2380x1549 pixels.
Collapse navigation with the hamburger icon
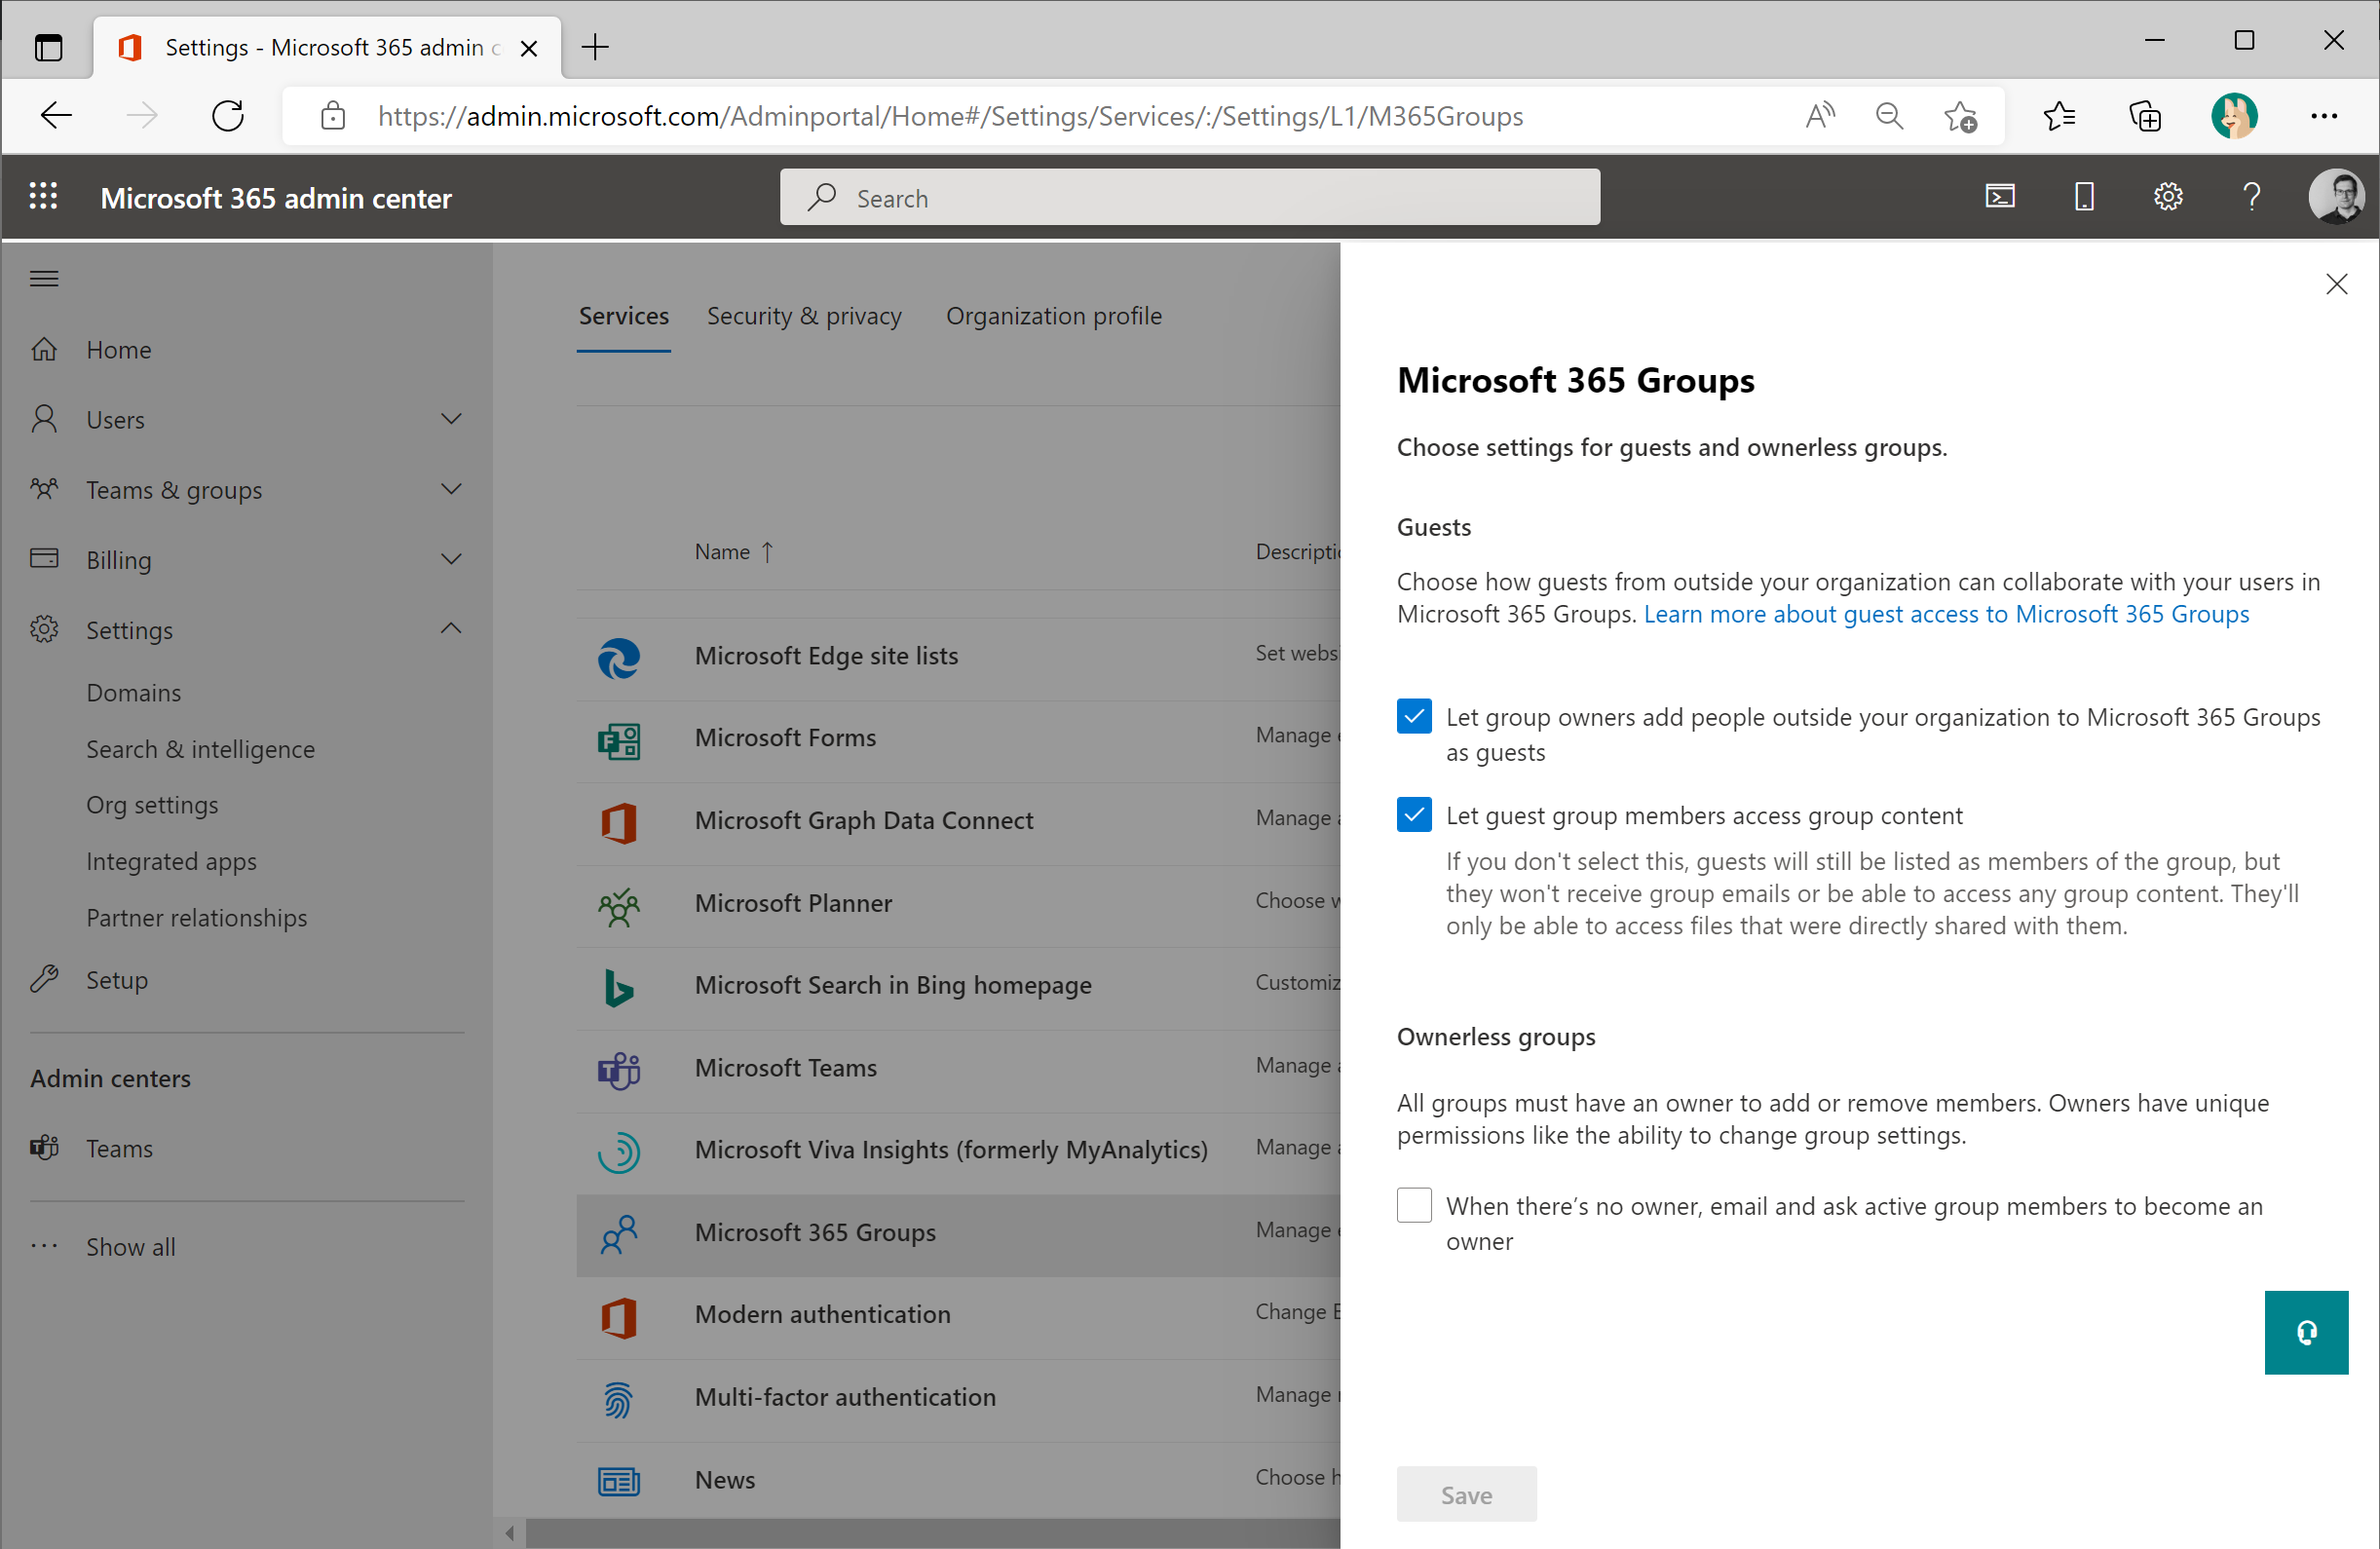point(44,278)
